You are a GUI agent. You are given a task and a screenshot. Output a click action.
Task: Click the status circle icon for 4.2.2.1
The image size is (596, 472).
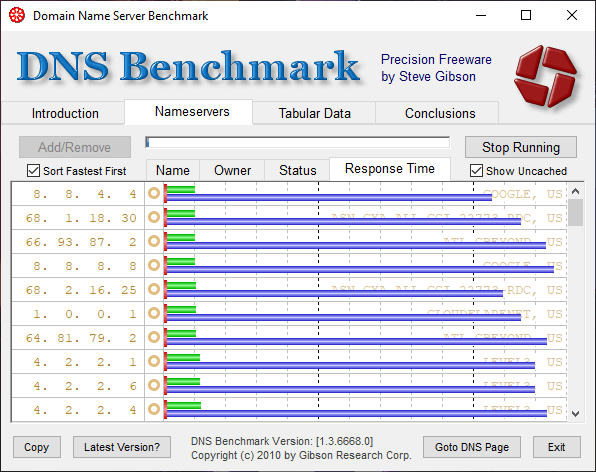pos(154,361)
